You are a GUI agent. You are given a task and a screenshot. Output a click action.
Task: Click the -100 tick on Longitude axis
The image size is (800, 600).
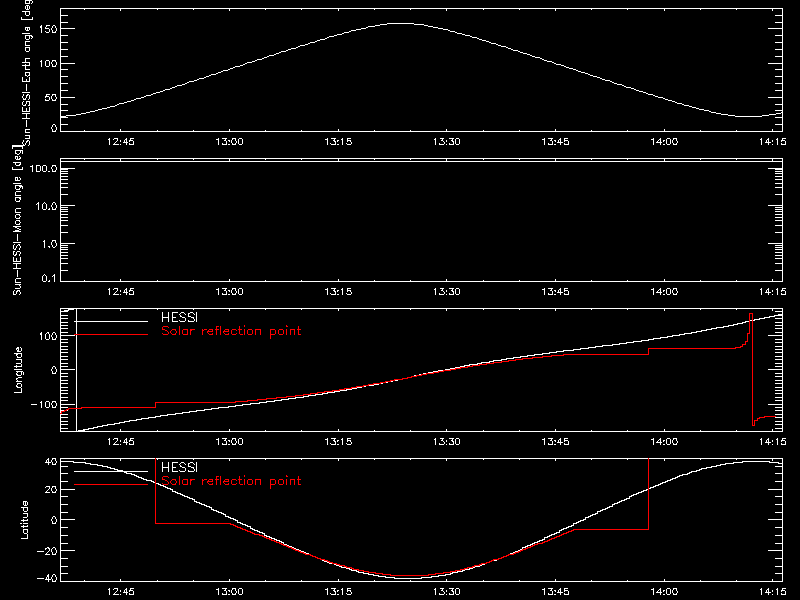coord(44,405)
